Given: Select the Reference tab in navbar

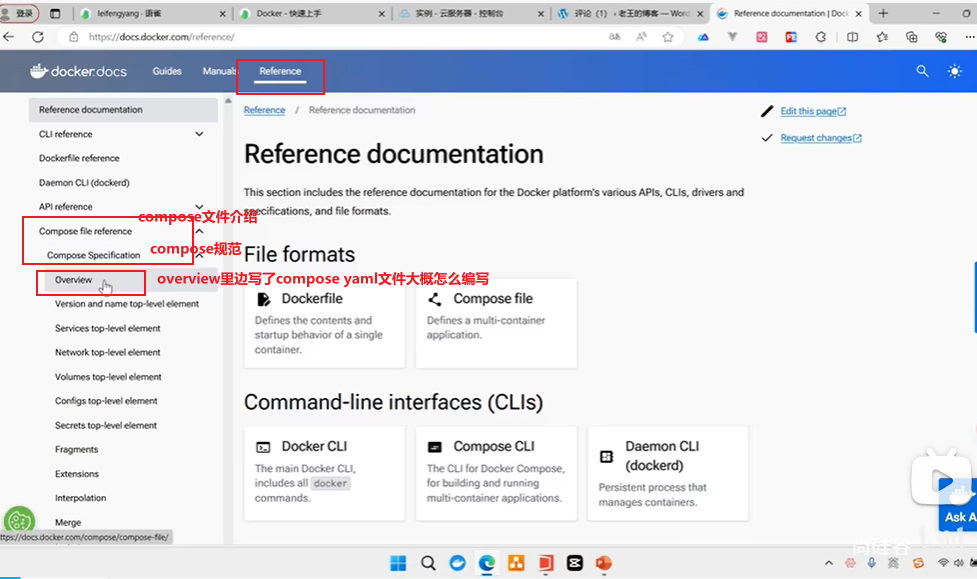Looking at the screenshot, I should pos(280,71).
